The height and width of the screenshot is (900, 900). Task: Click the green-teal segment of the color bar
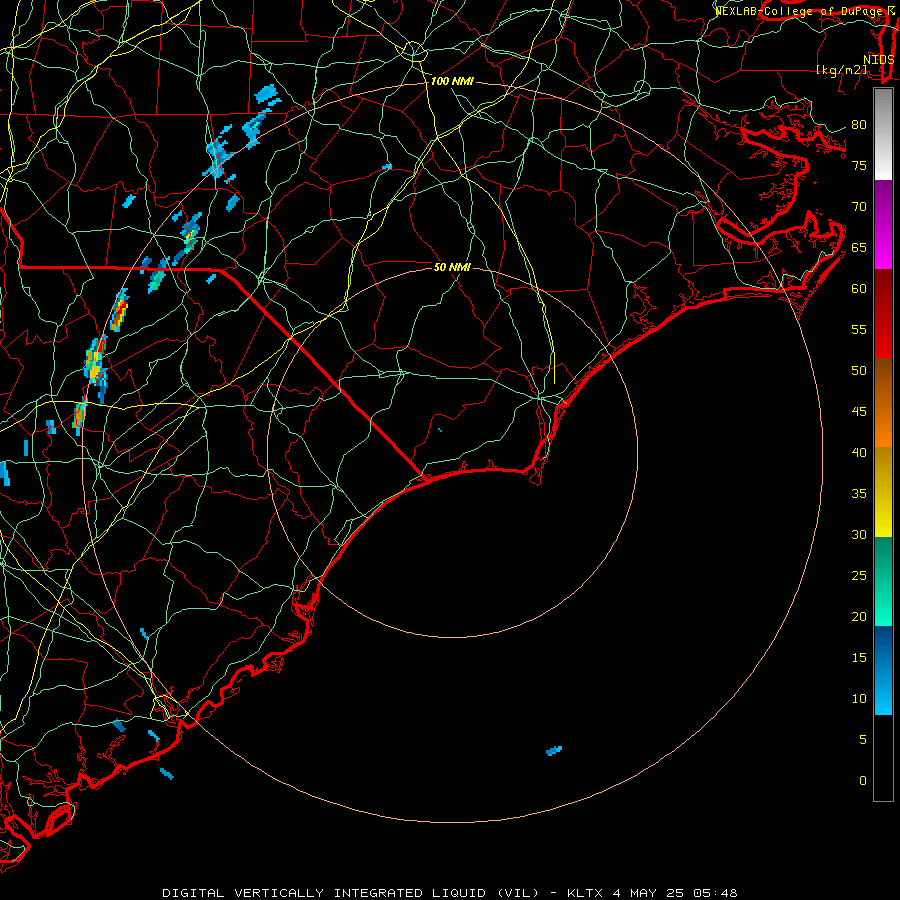pos(883,581)
